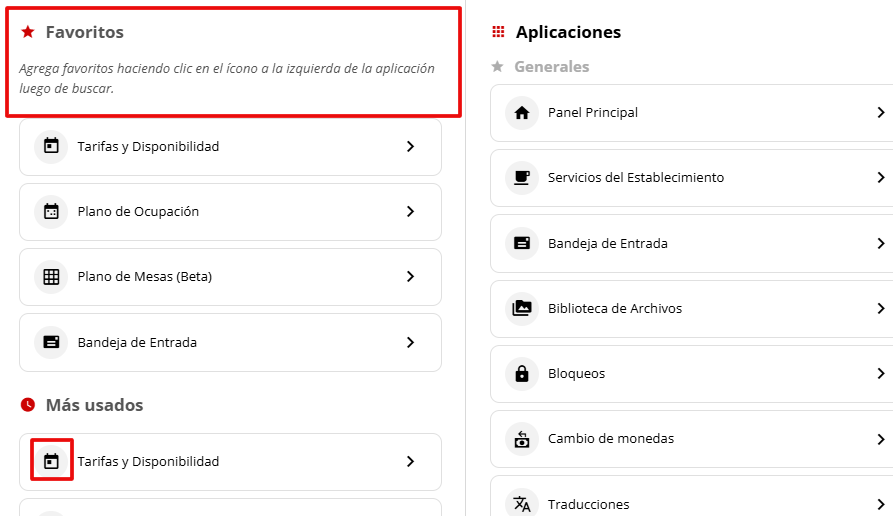
Task: Click the red star icon next to Favoritos
Action: click(x=28, y=32)
